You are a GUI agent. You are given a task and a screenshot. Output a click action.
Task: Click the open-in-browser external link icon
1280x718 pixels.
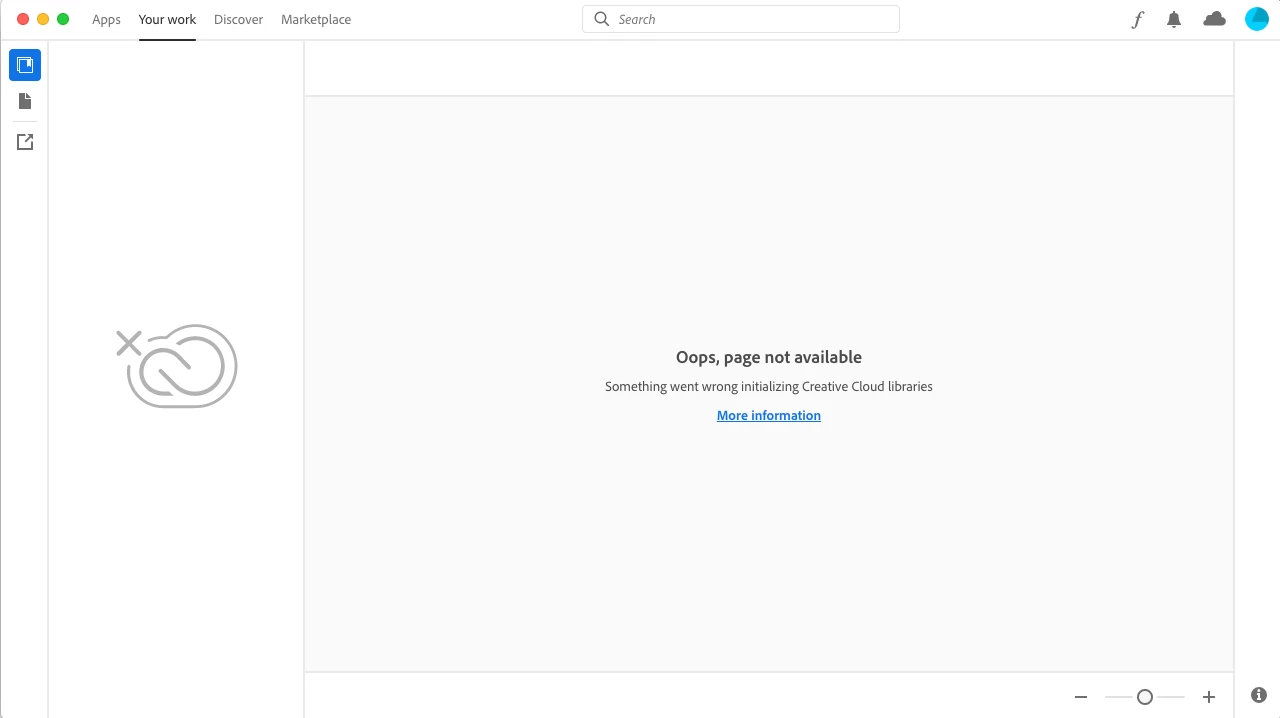tap(25, 142)
